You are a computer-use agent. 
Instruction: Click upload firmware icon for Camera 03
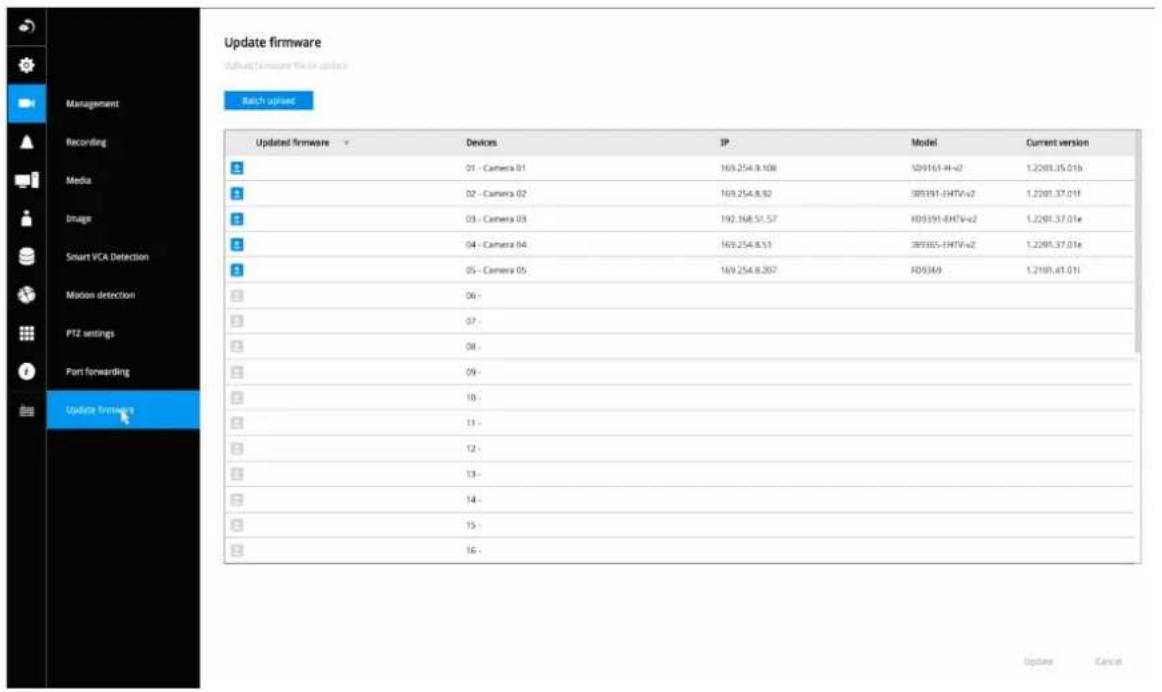point(237,219)
